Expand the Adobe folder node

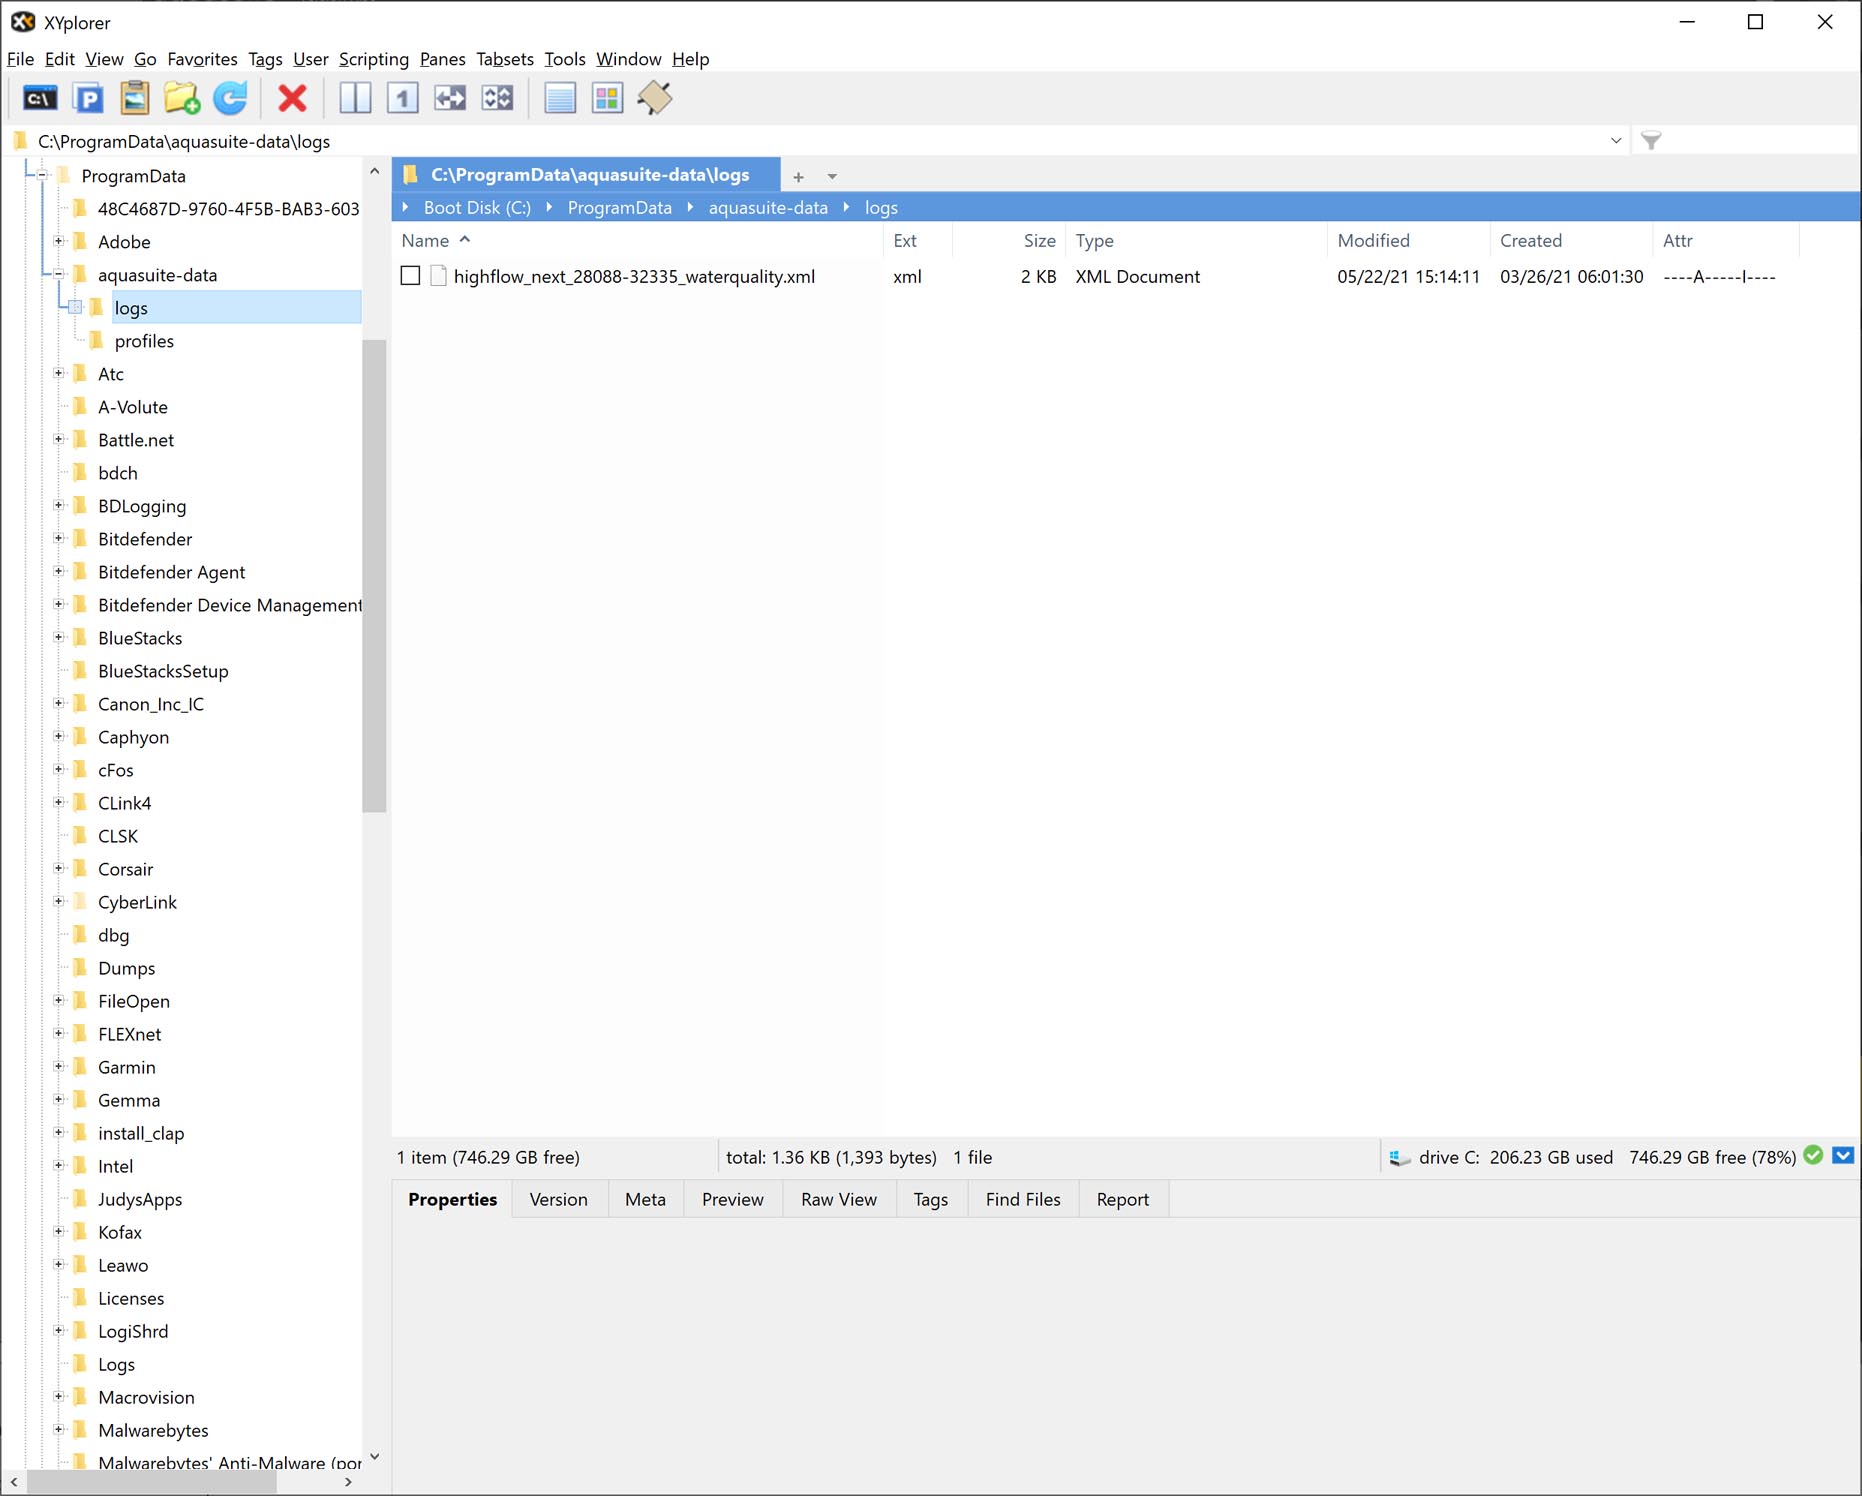point(58,241)
